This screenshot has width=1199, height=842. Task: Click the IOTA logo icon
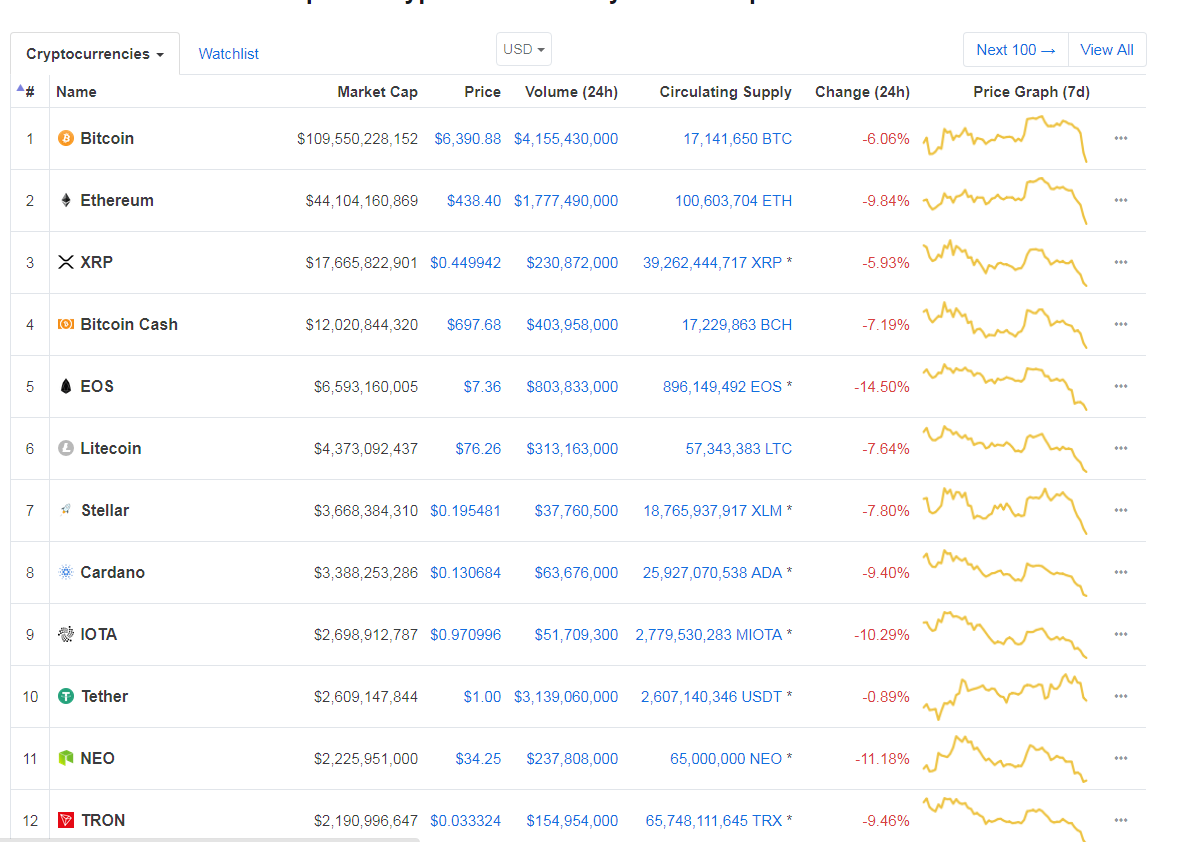(66, 634)
